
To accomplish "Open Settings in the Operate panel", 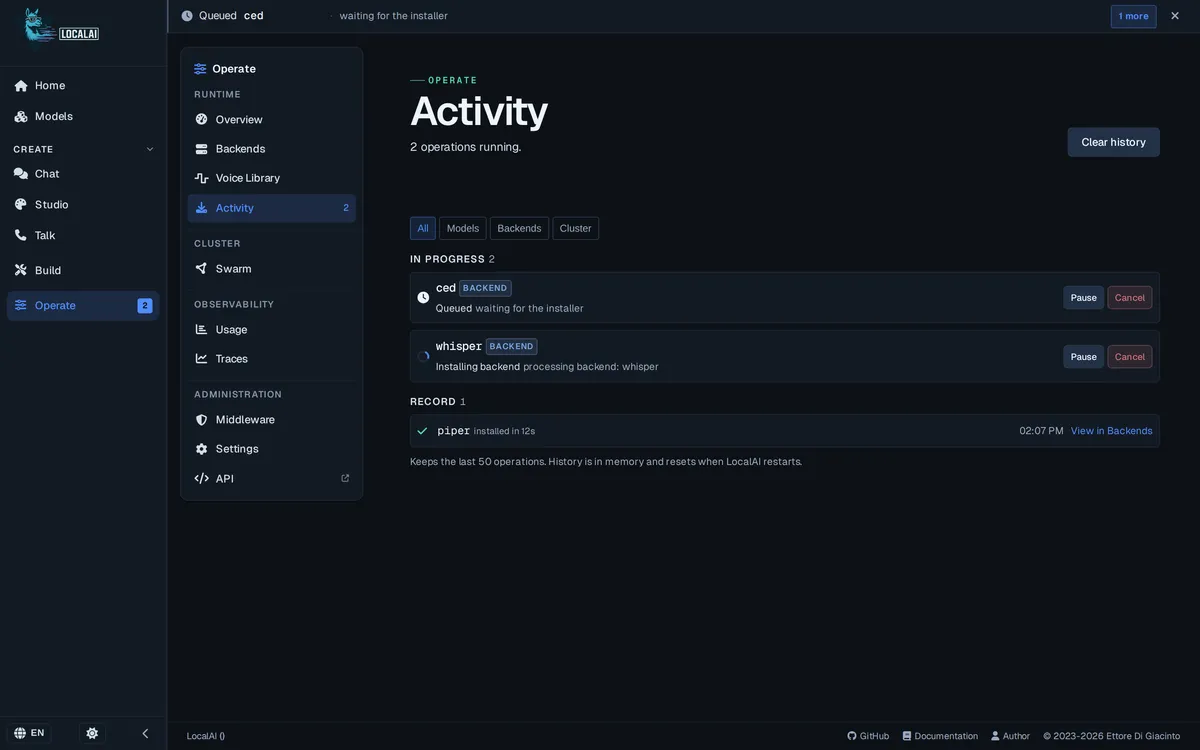I will pyautogui.click(x=271, y=448).
